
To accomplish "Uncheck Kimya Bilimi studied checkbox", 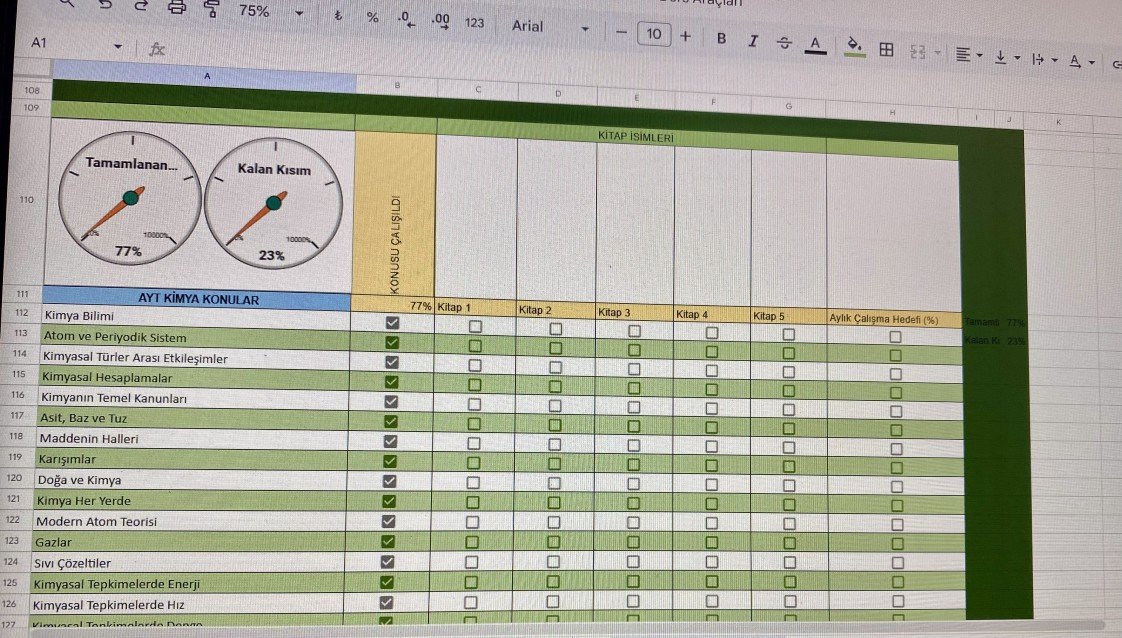I will click(392, 322).
